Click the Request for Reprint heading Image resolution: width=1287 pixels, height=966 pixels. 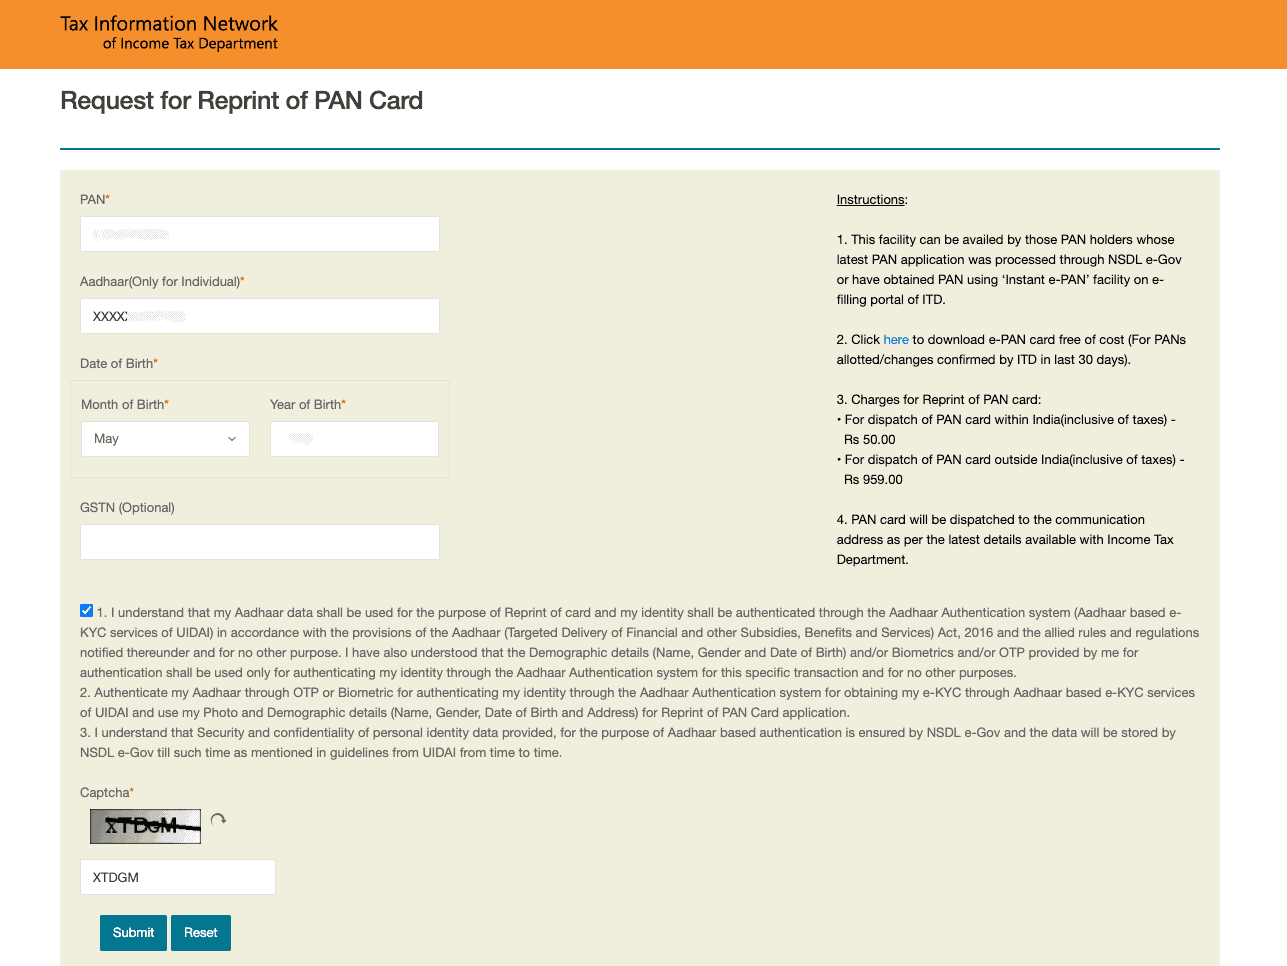(241, 101)
